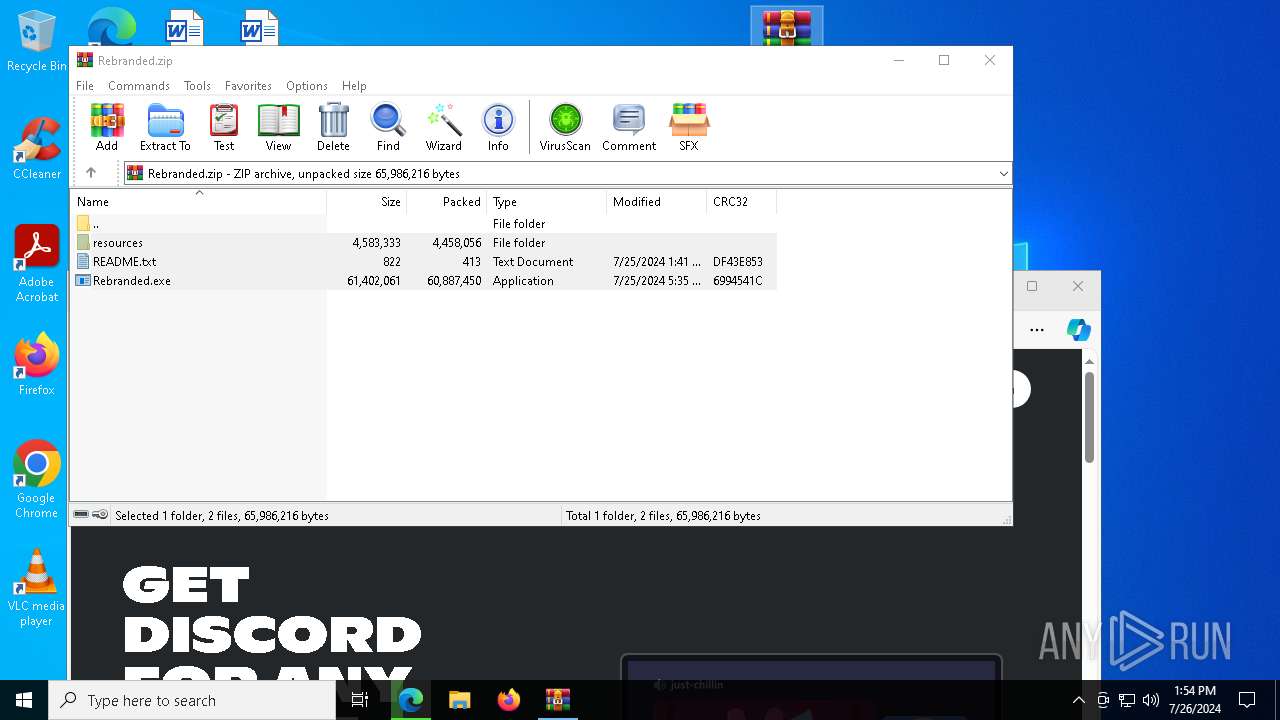Click the Delete trash can icon
The height and width of the screenshot is (720, 1280).
tap(333, 127)
